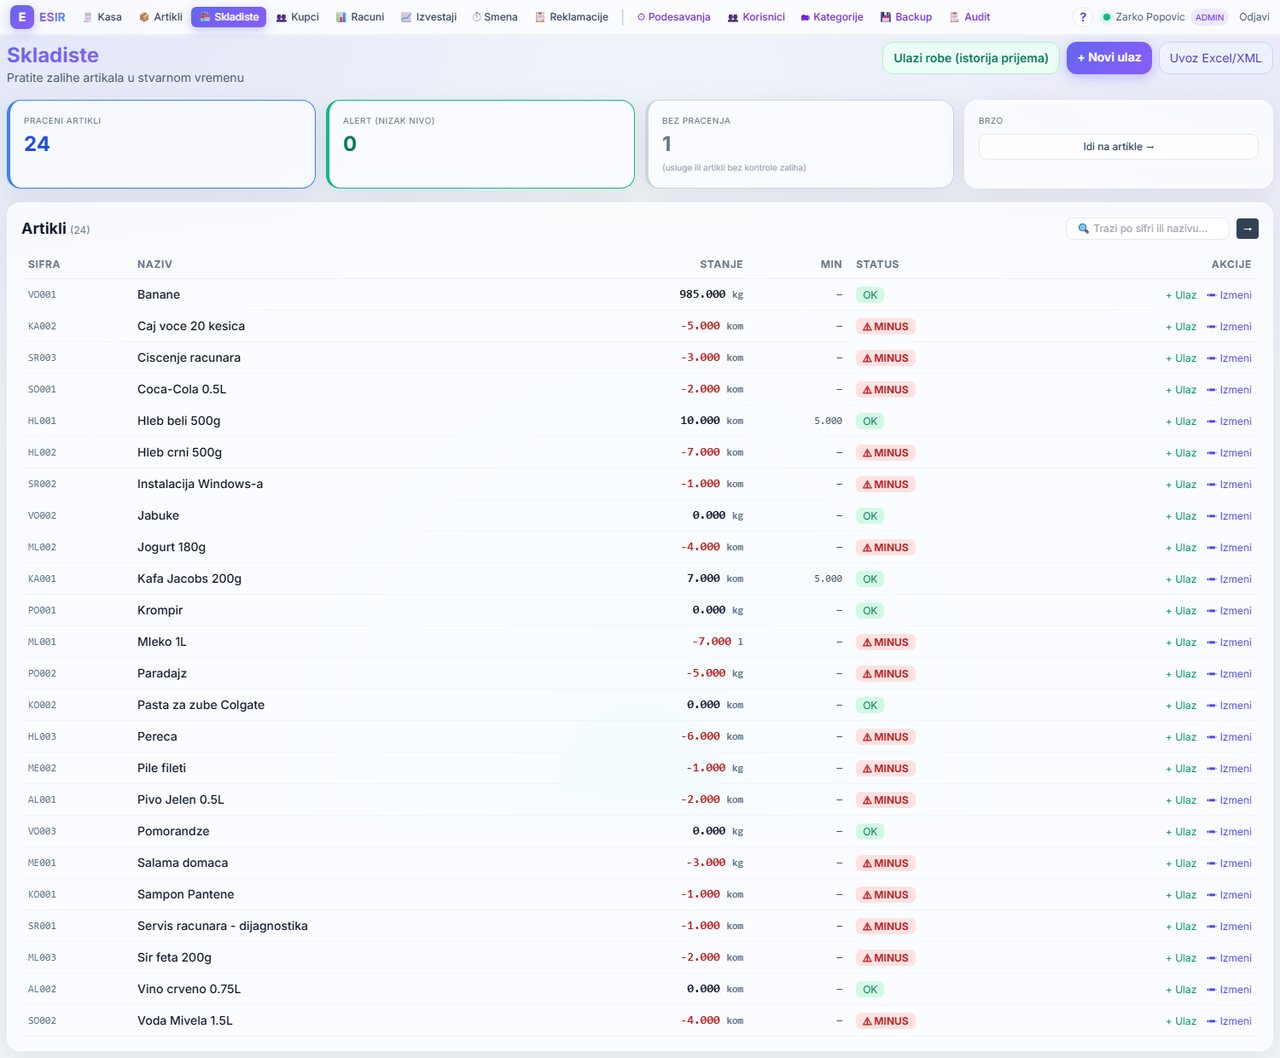Open the Kasa menu item
This screenshot has height=1058, width=1280.
[102, 17]
